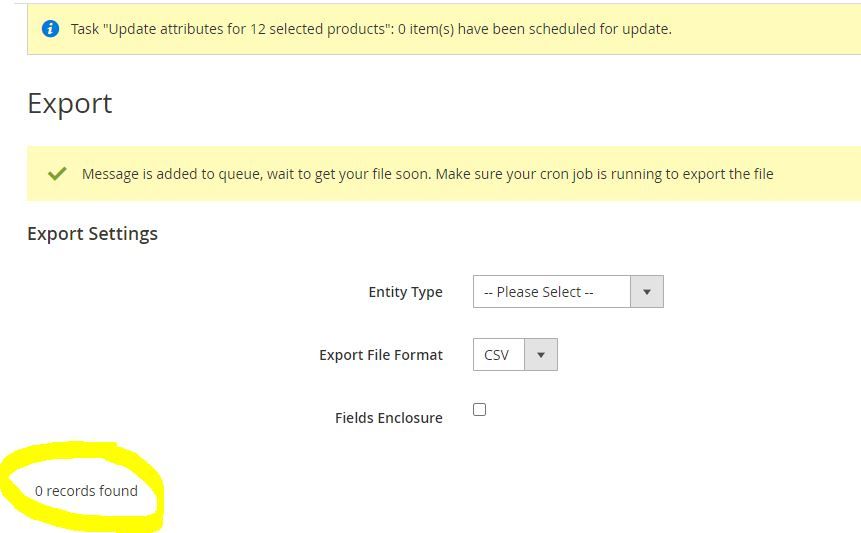The width and height of the screenshot is (861, 533).
Task: Click the Entity Type label
Action: (x=405, y=292)
